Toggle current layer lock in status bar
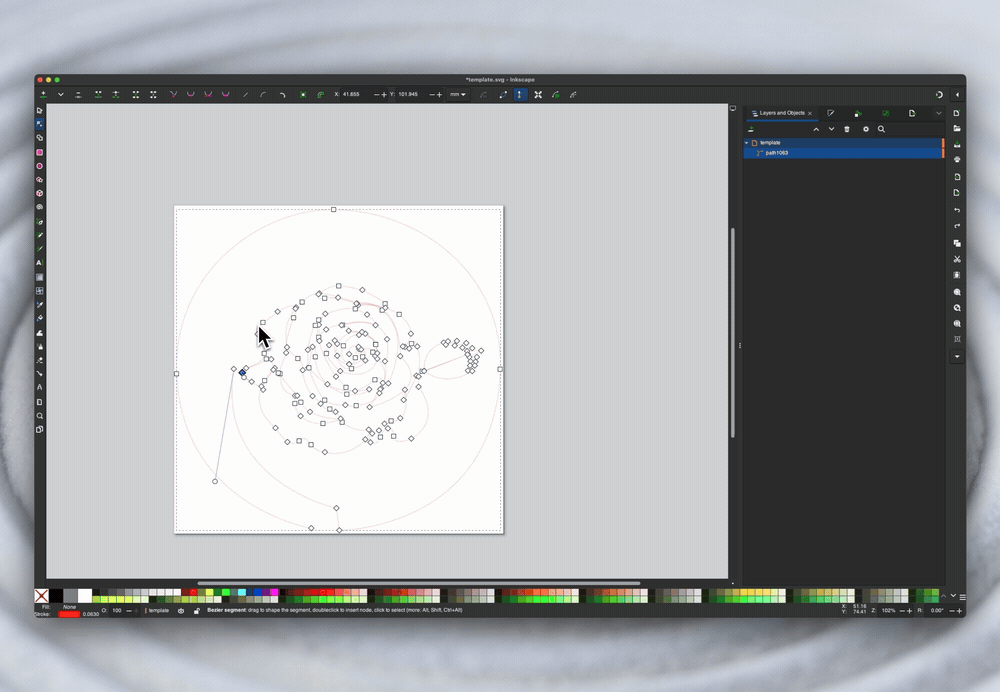This screenshot has width=1000, height=692. (196, 611)
